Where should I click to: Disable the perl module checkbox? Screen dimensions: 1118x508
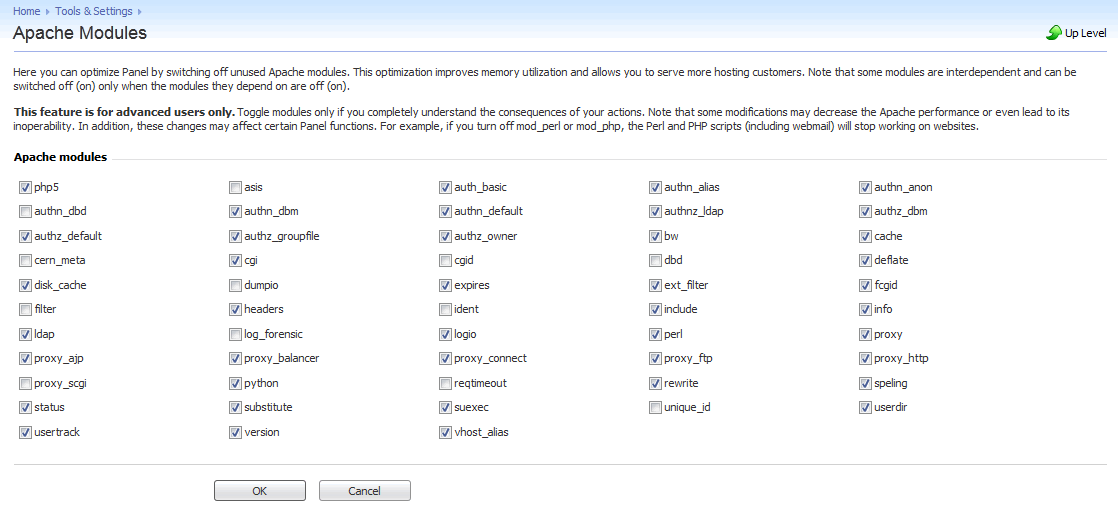(655, 334)
